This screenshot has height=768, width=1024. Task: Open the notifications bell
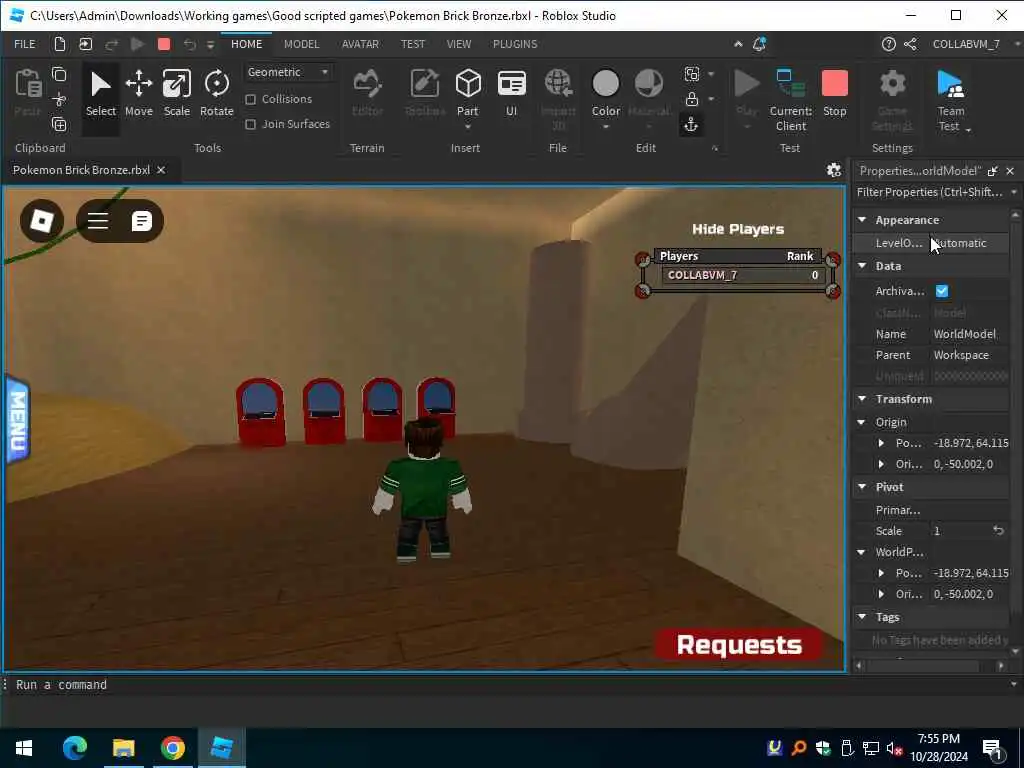pos(759,44)
